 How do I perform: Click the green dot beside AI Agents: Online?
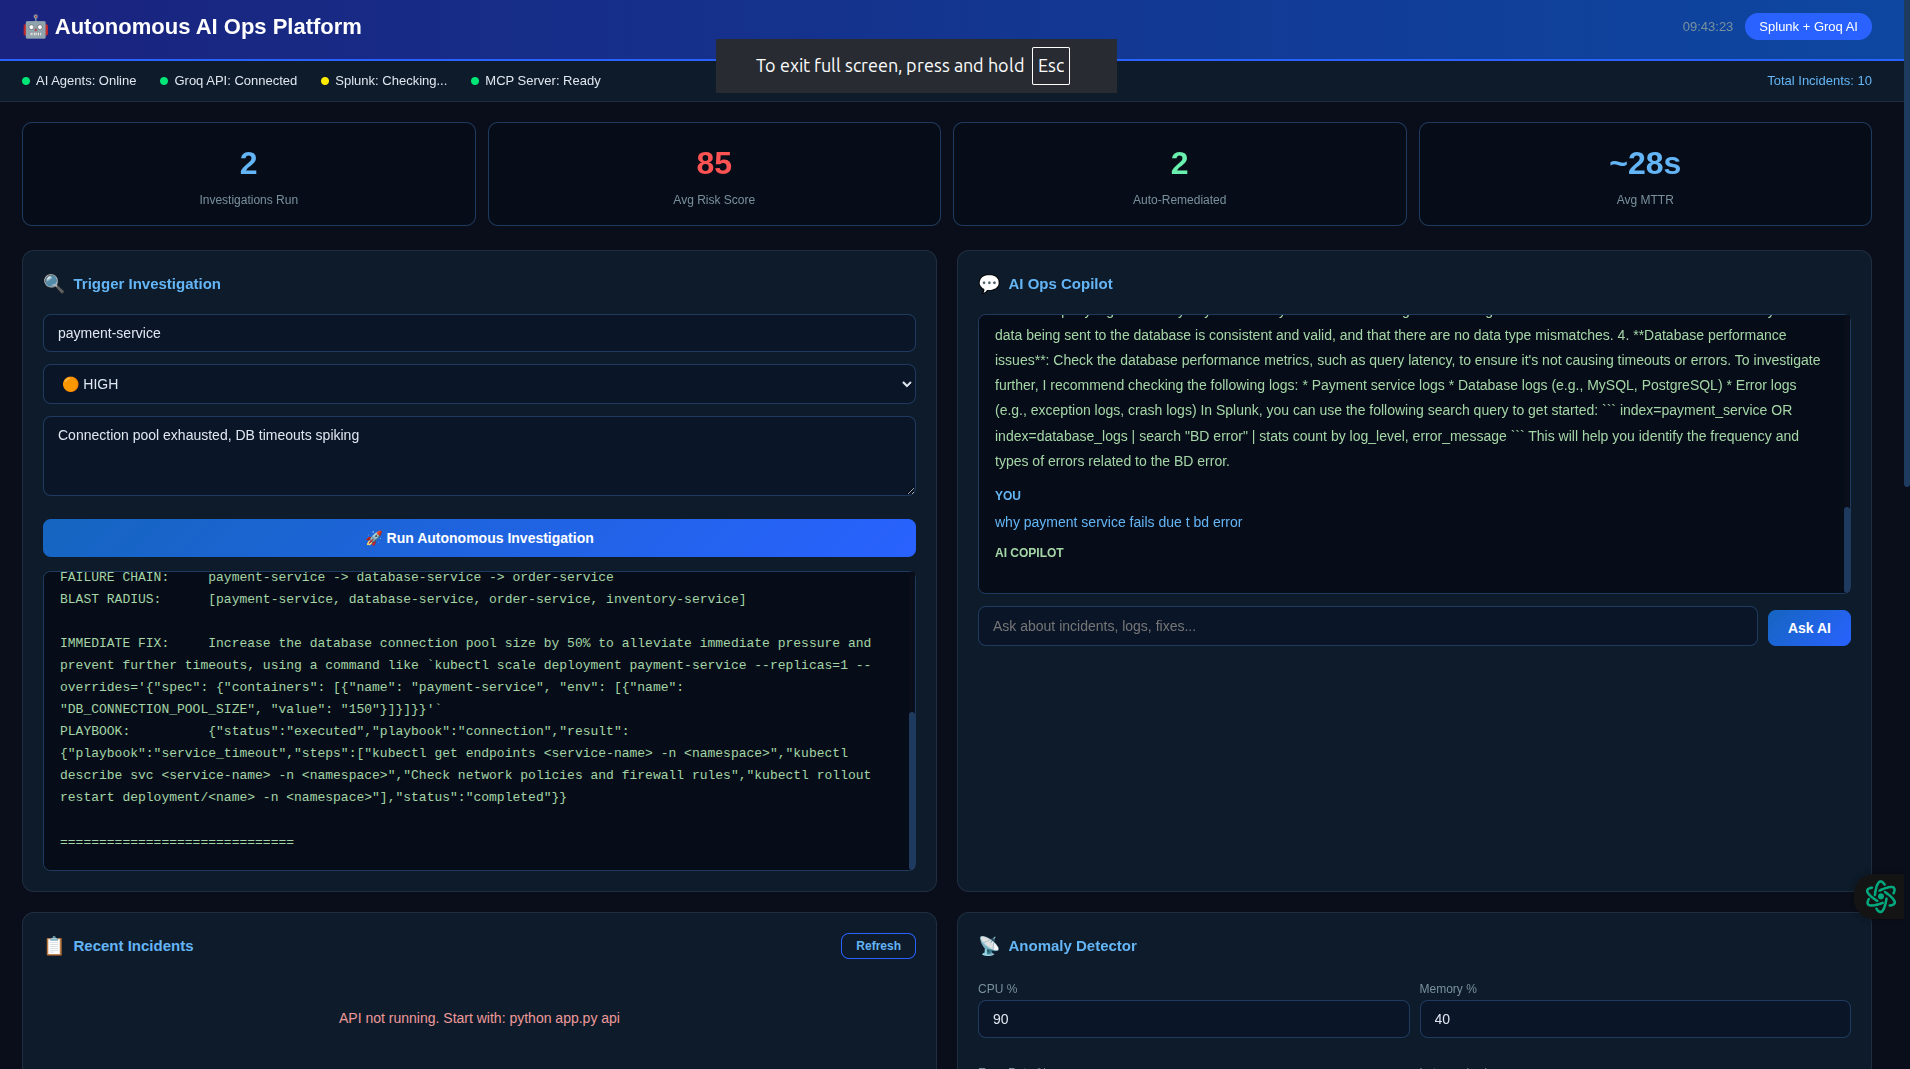(x=26, y=81)
